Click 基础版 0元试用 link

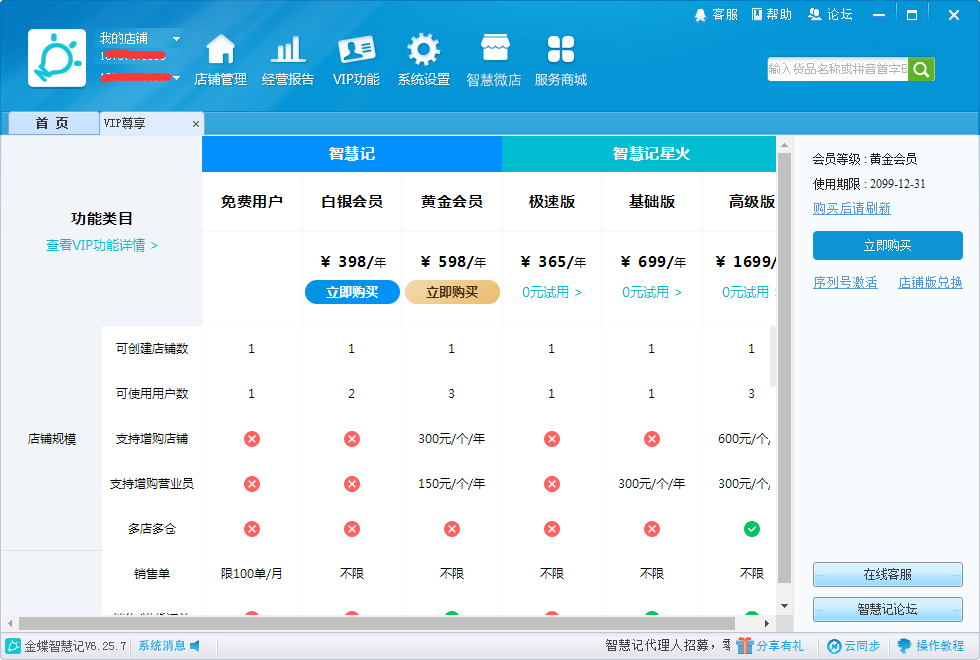(652, 292)
